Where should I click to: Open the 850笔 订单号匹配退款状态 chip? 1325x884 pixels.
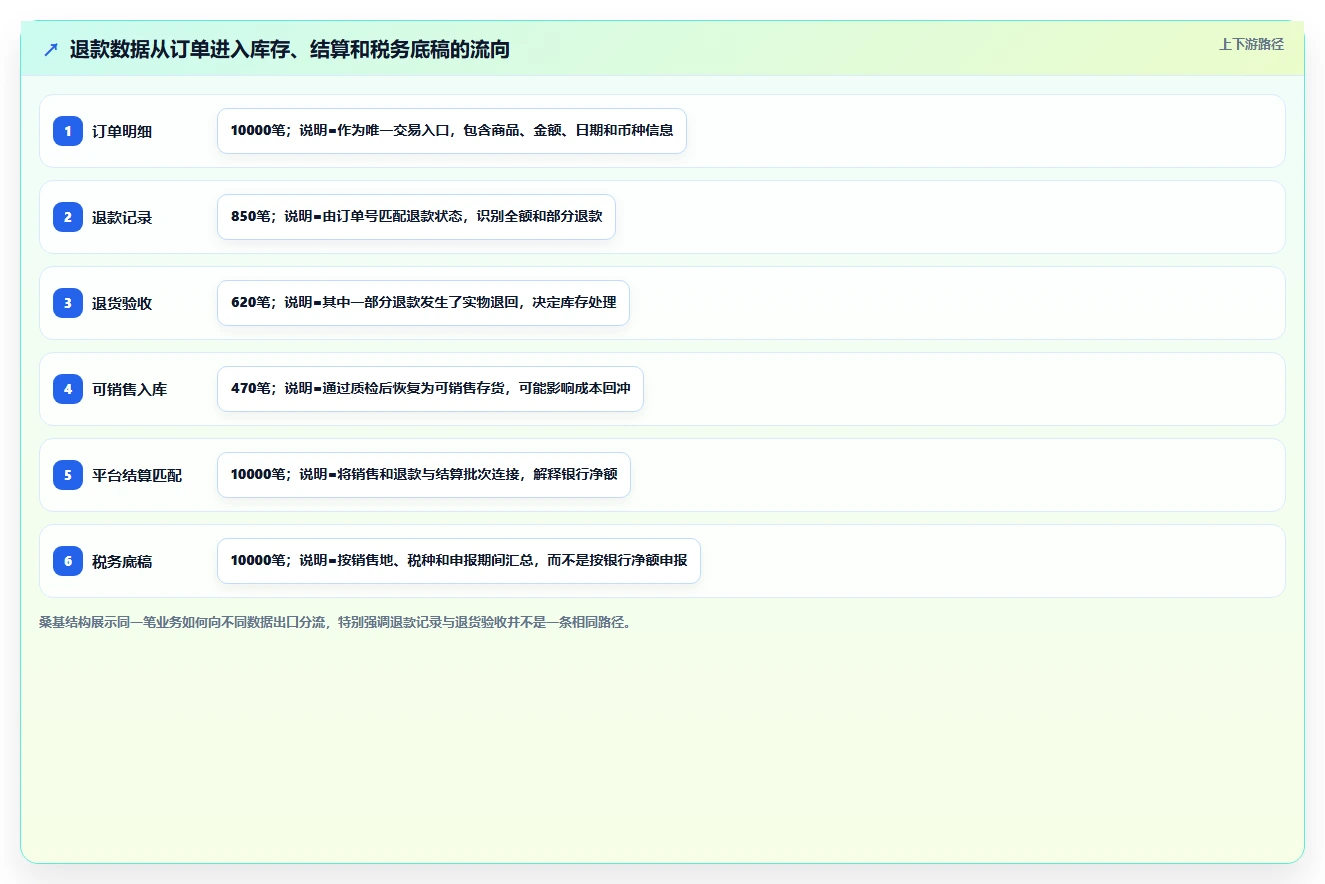pyautogui.click(x=416, y=217)
